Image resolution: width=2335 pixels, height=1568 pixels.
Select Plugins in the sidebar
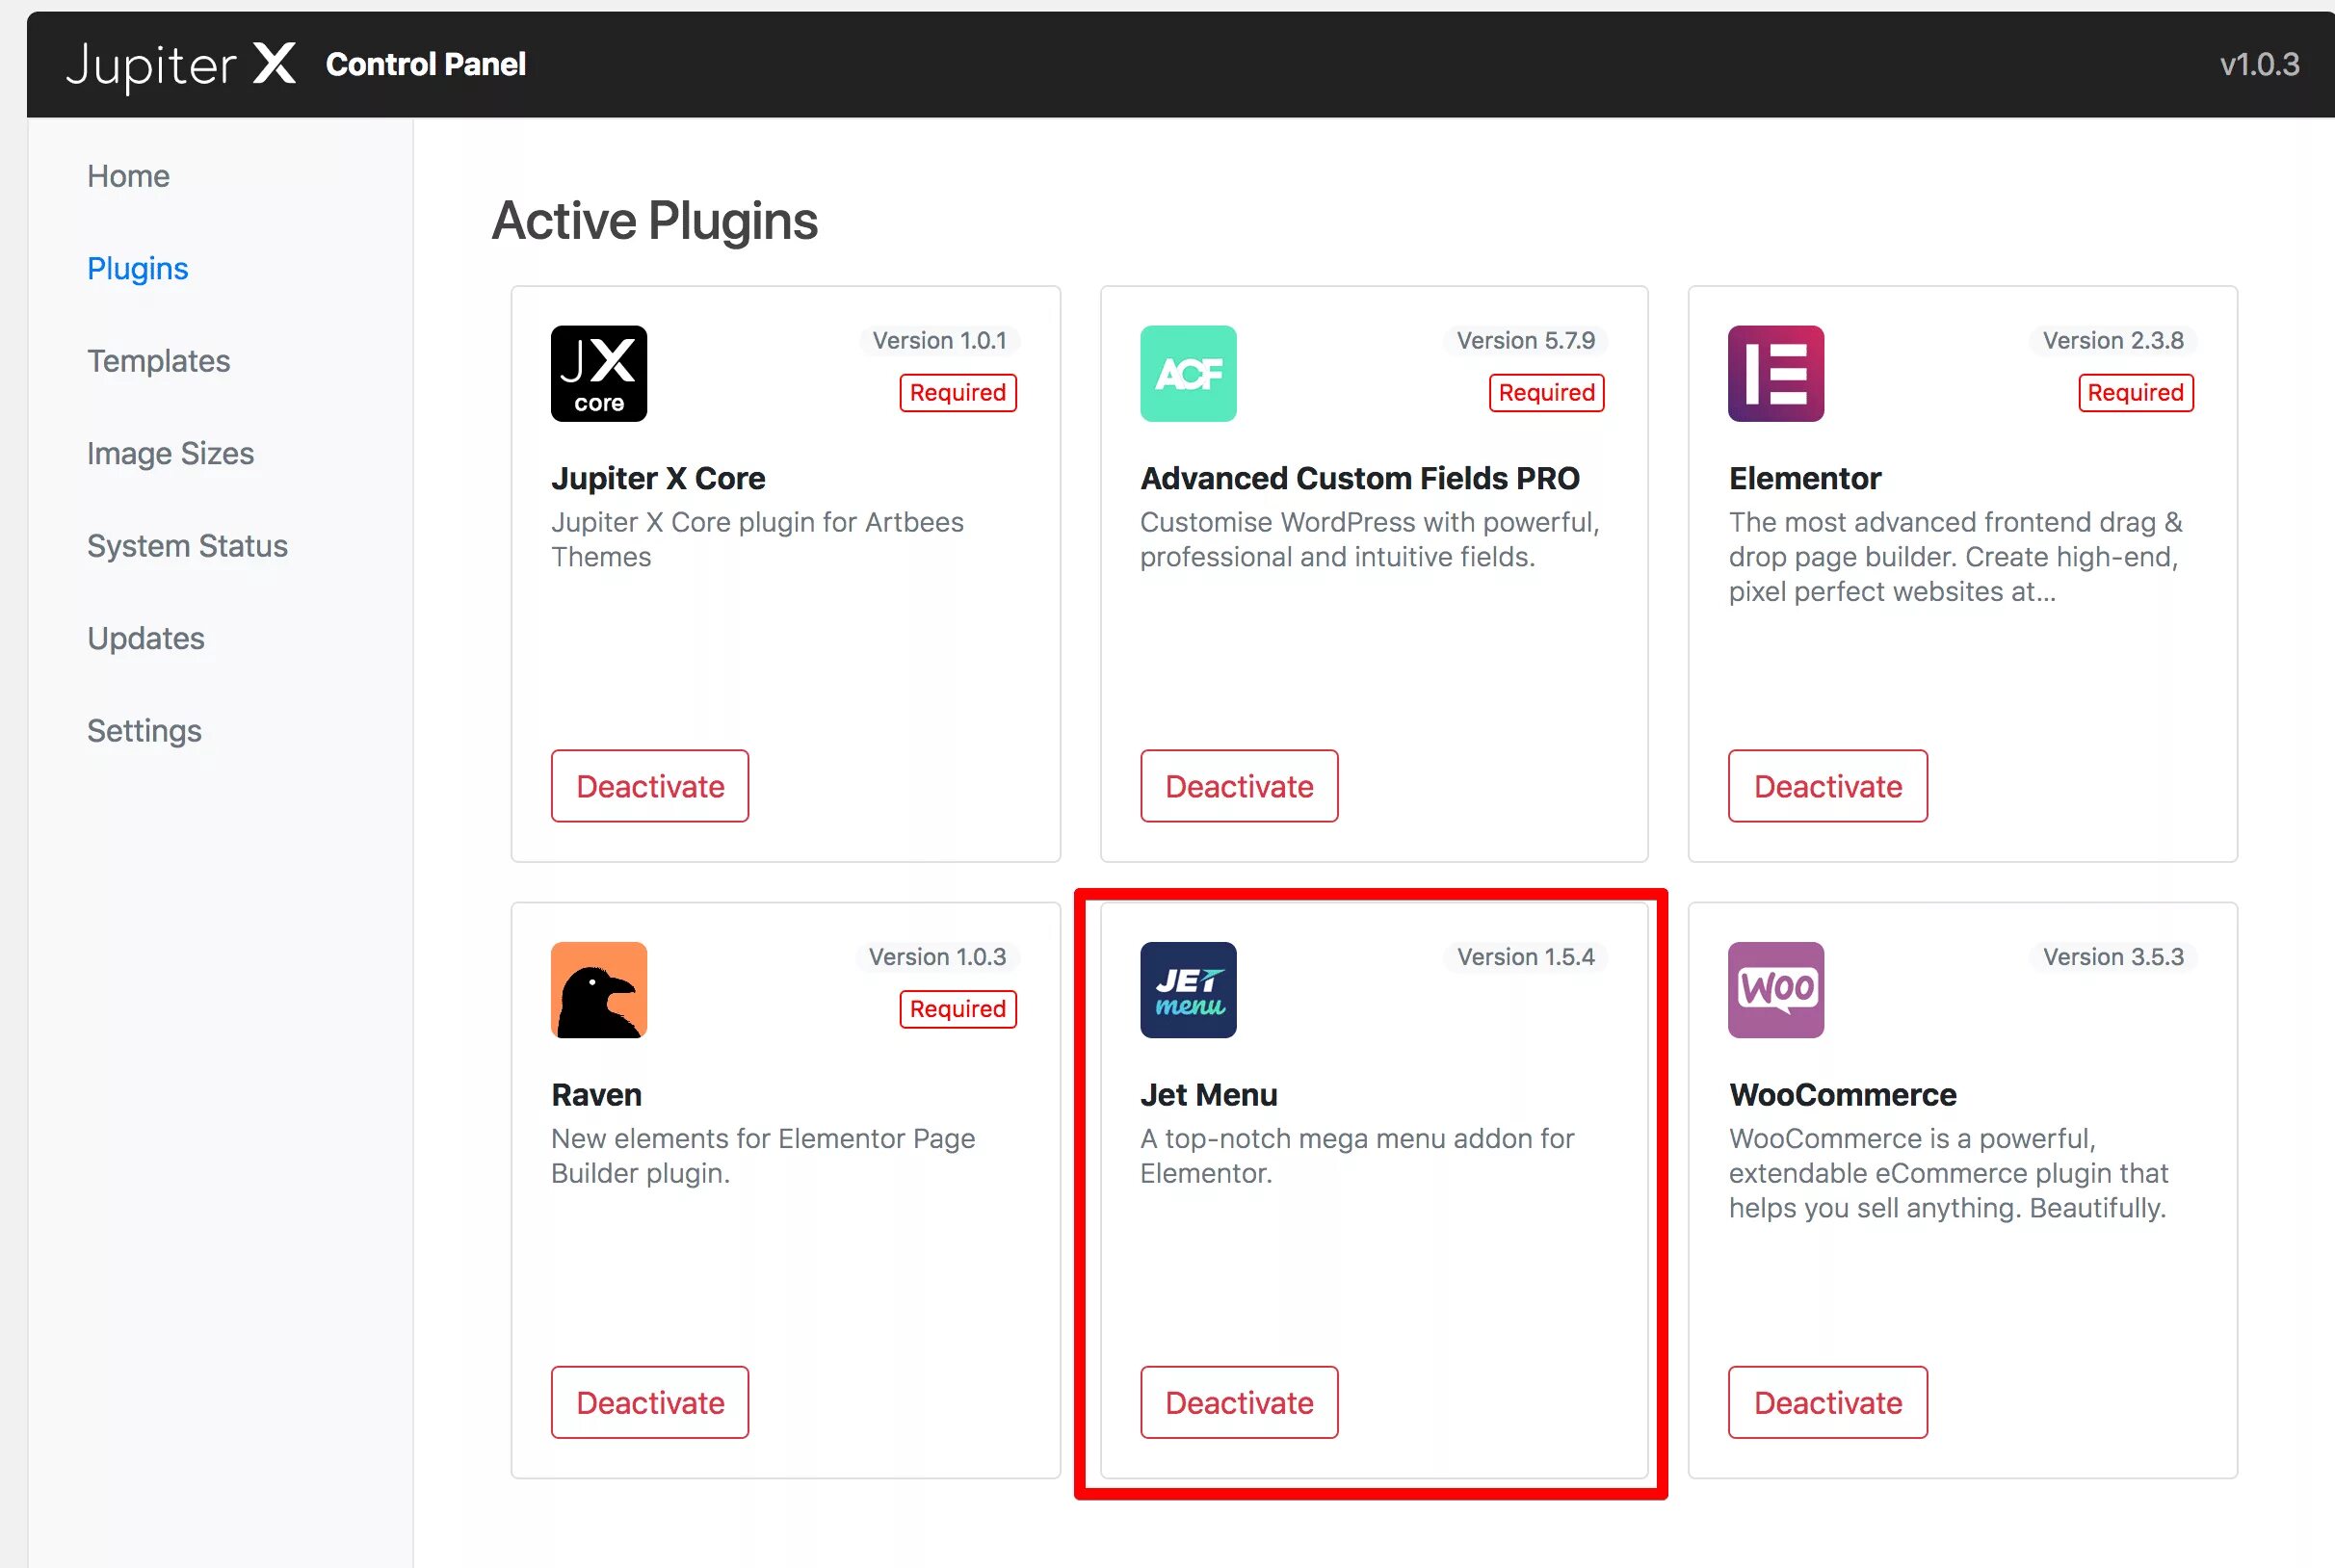[137, 268]
